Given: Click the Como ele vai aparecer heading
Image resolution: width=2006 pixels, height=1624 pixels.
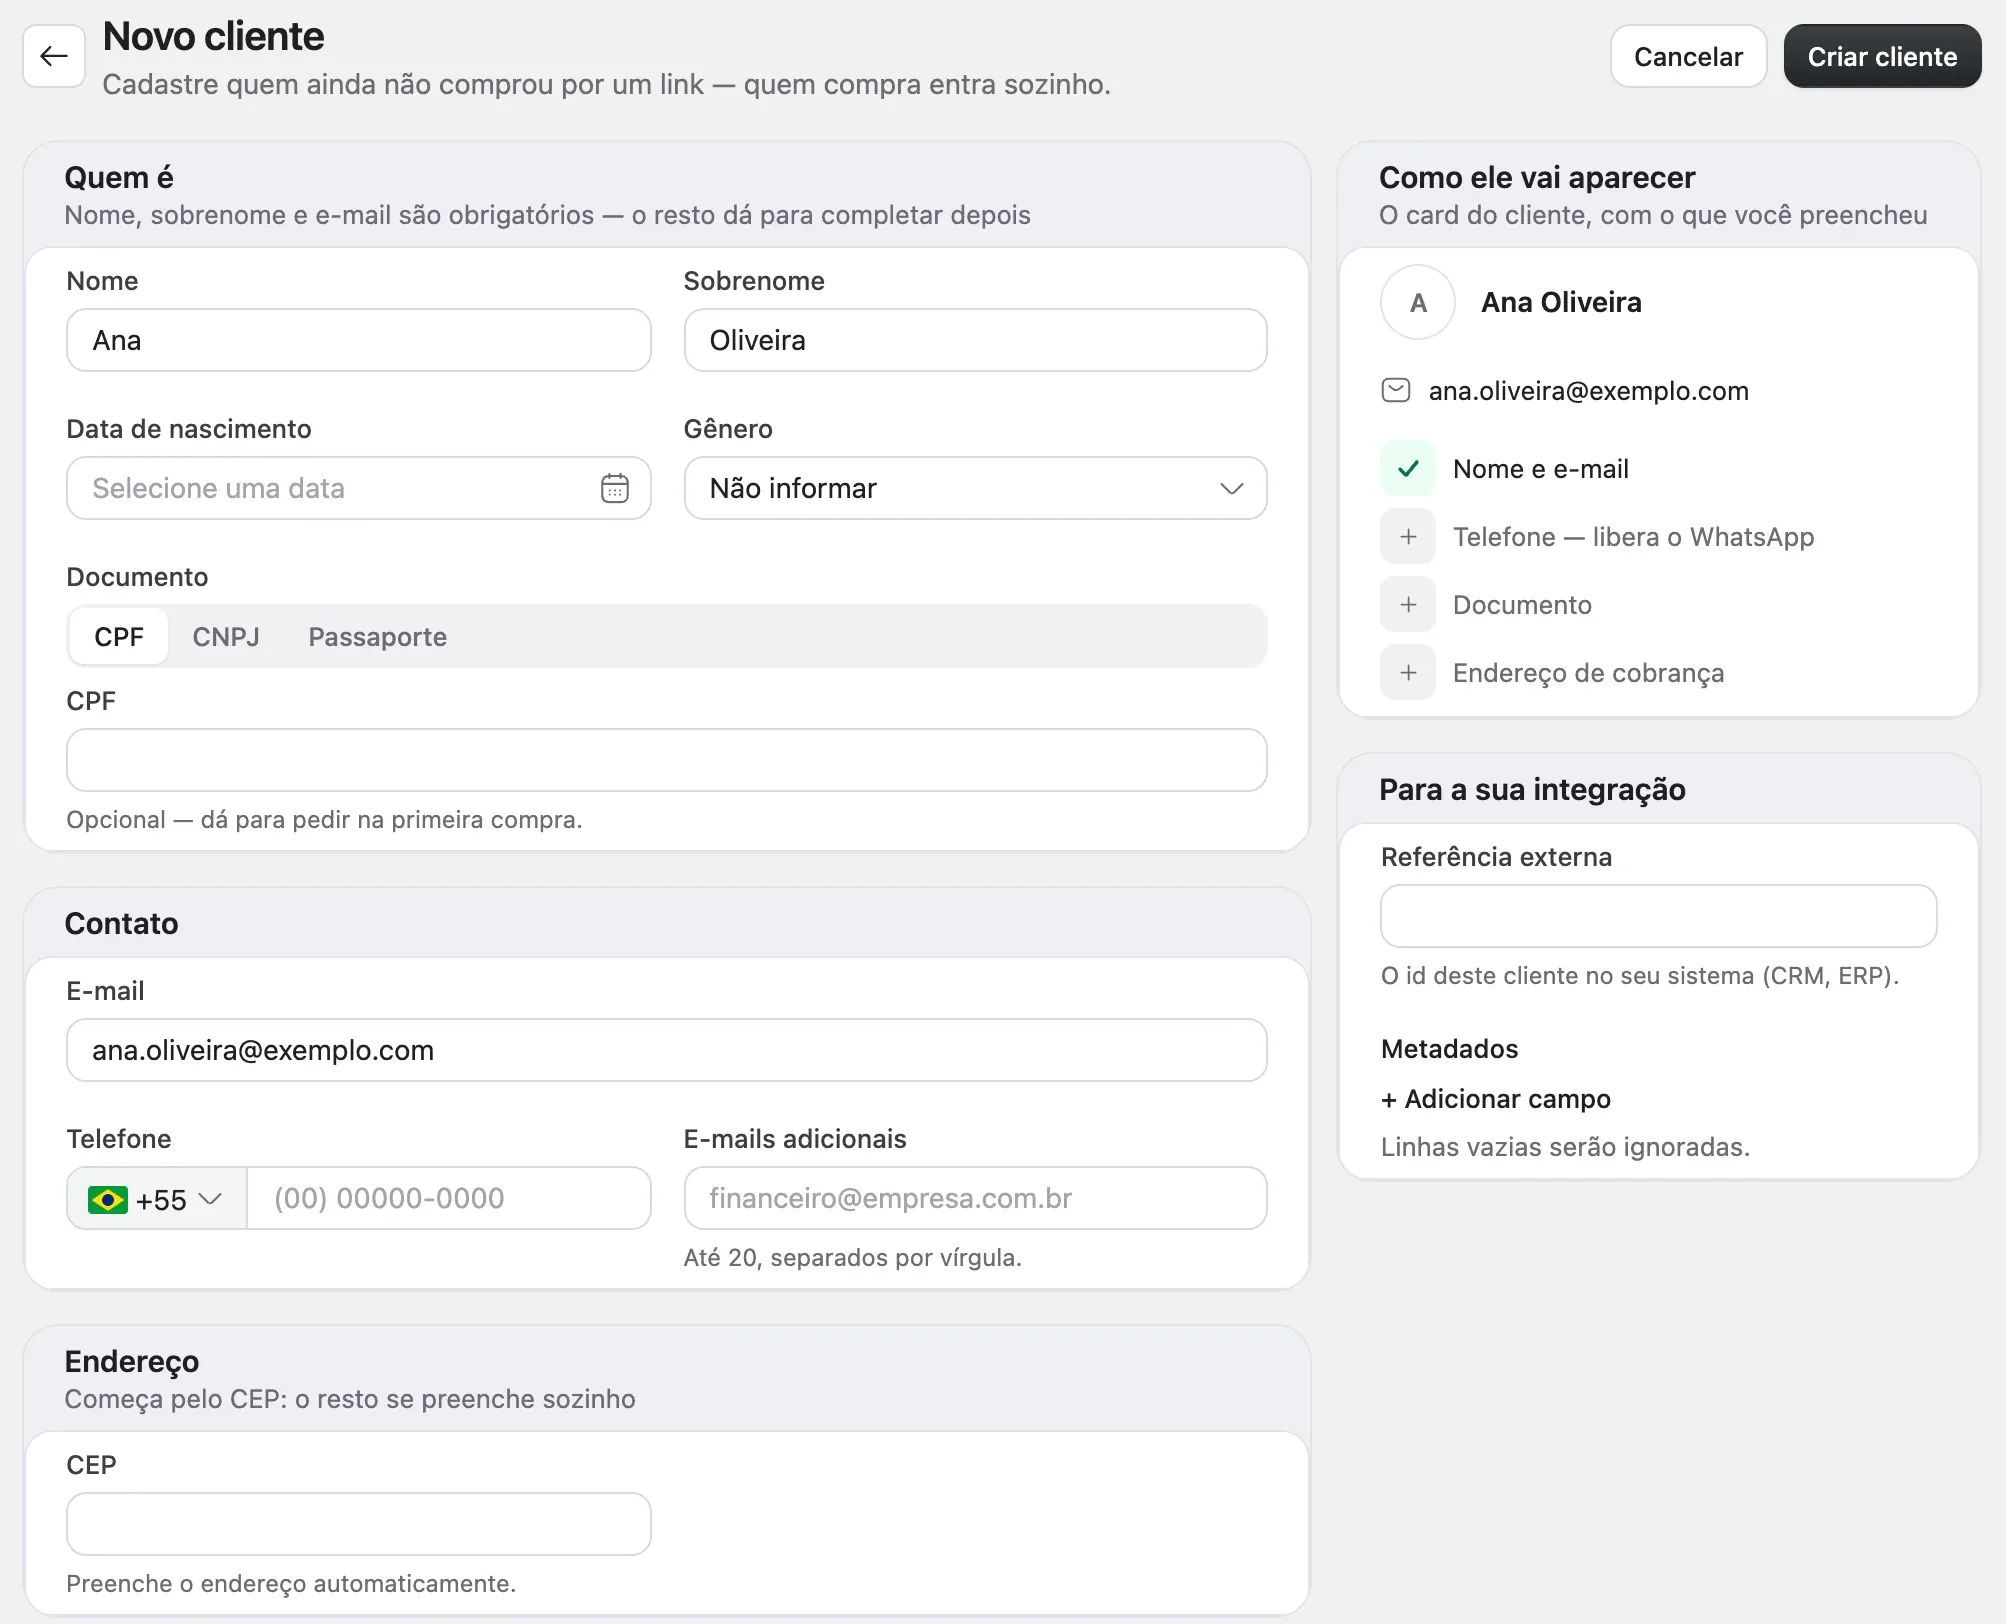Looking at the screenshot, I should [1537, 177].
